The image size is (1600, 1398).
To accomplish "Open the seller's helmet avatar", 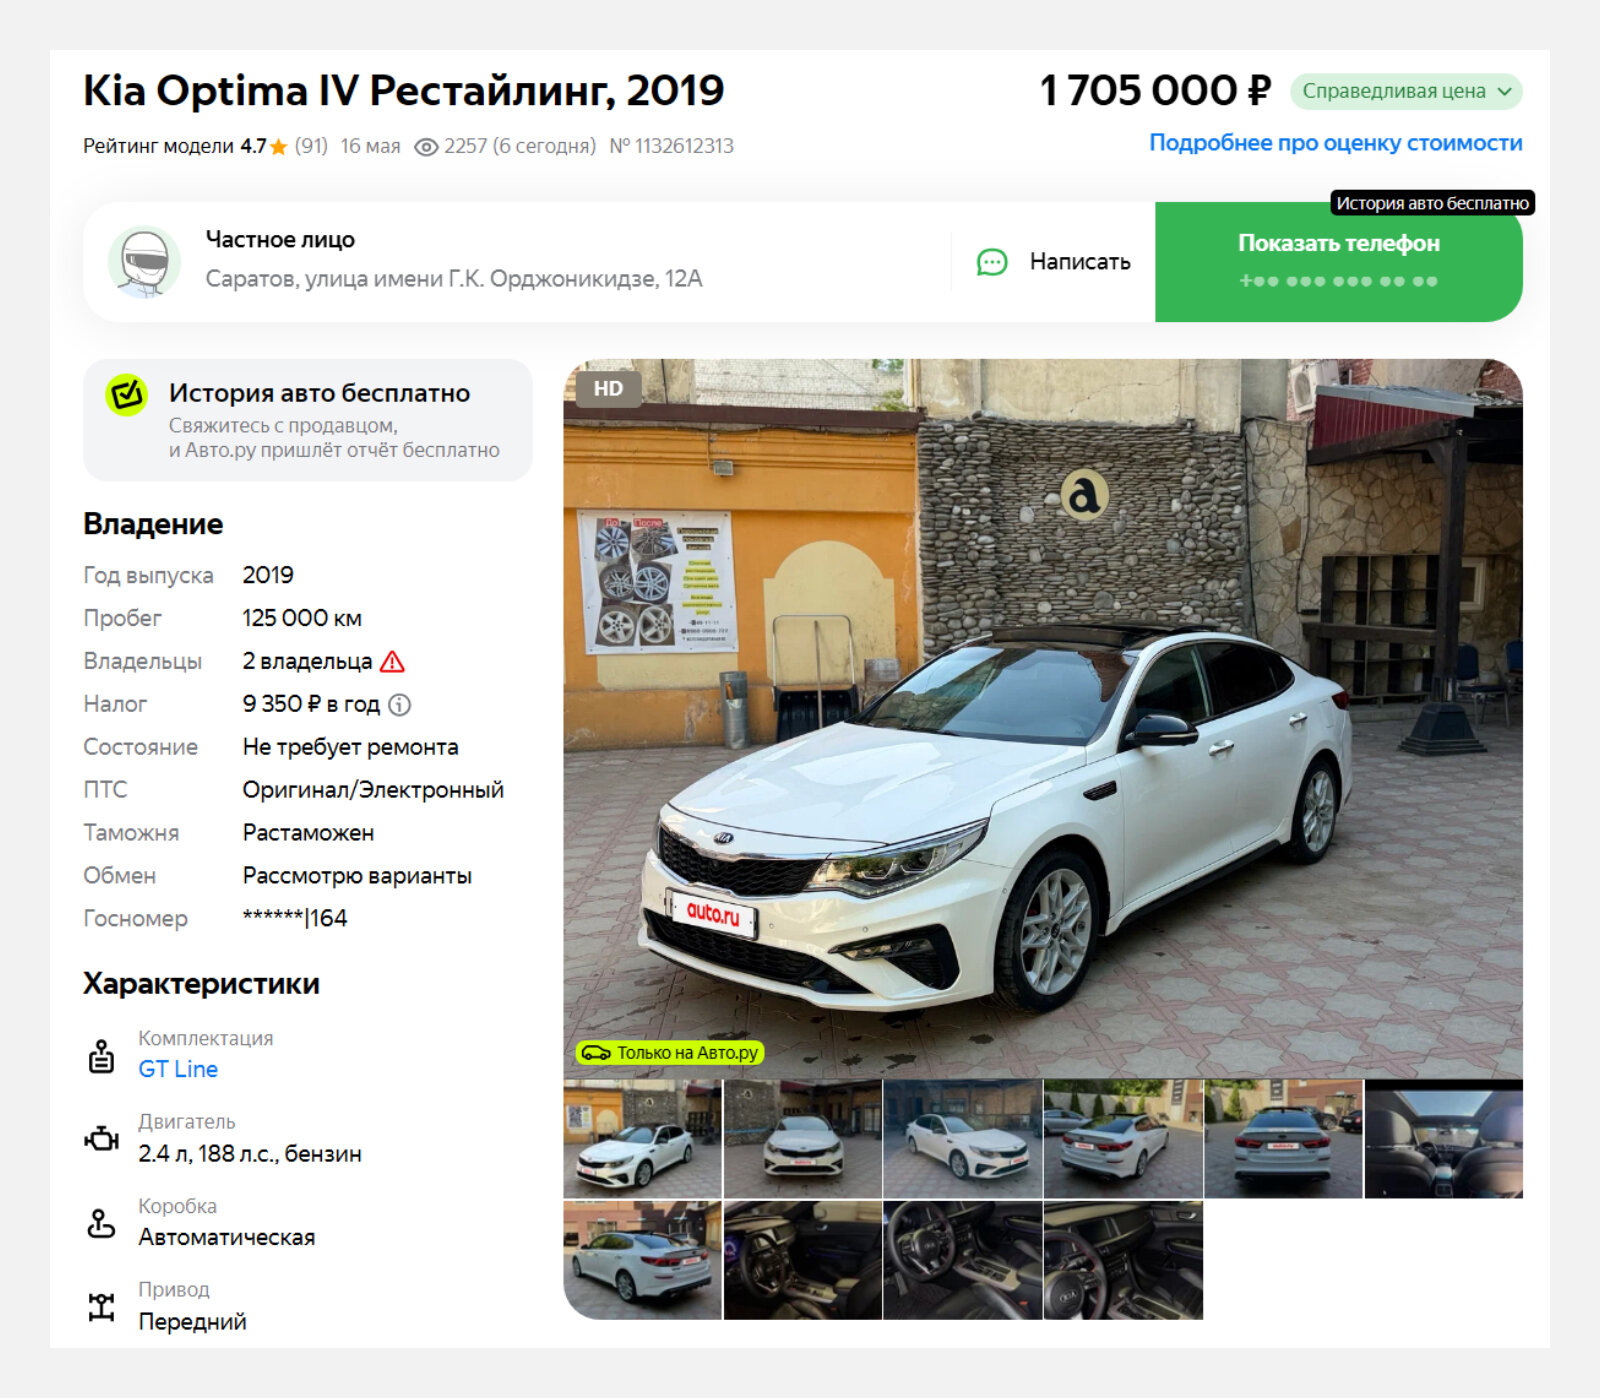I will (x=144, y=262).
